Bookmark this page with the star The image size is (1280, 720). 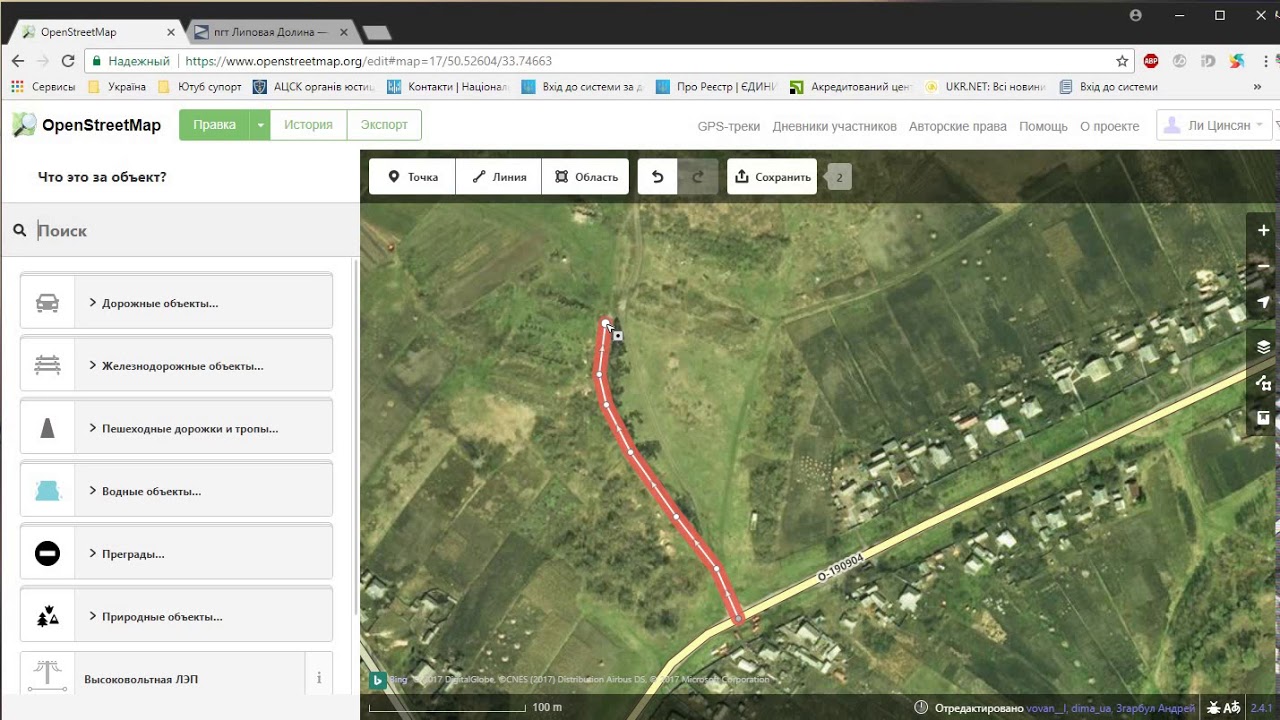(x=1123, y=61)
